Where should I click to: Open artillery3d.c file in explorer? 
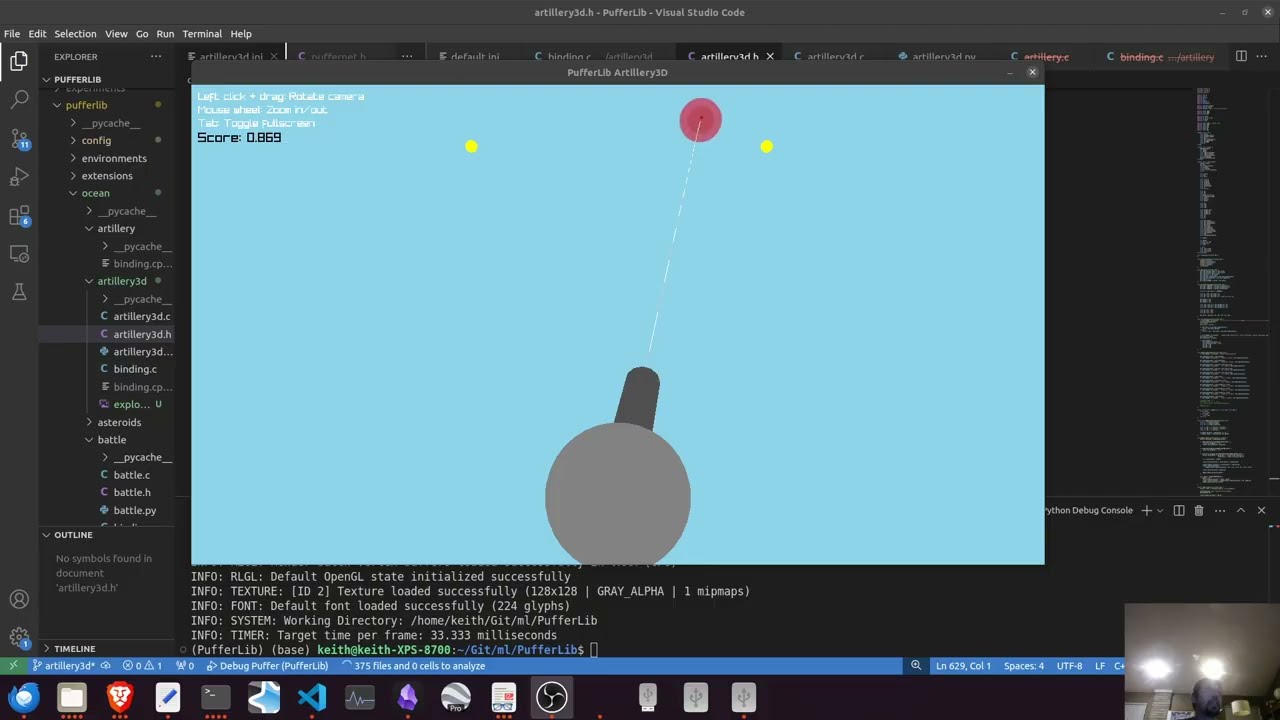(x=141, y=316)
